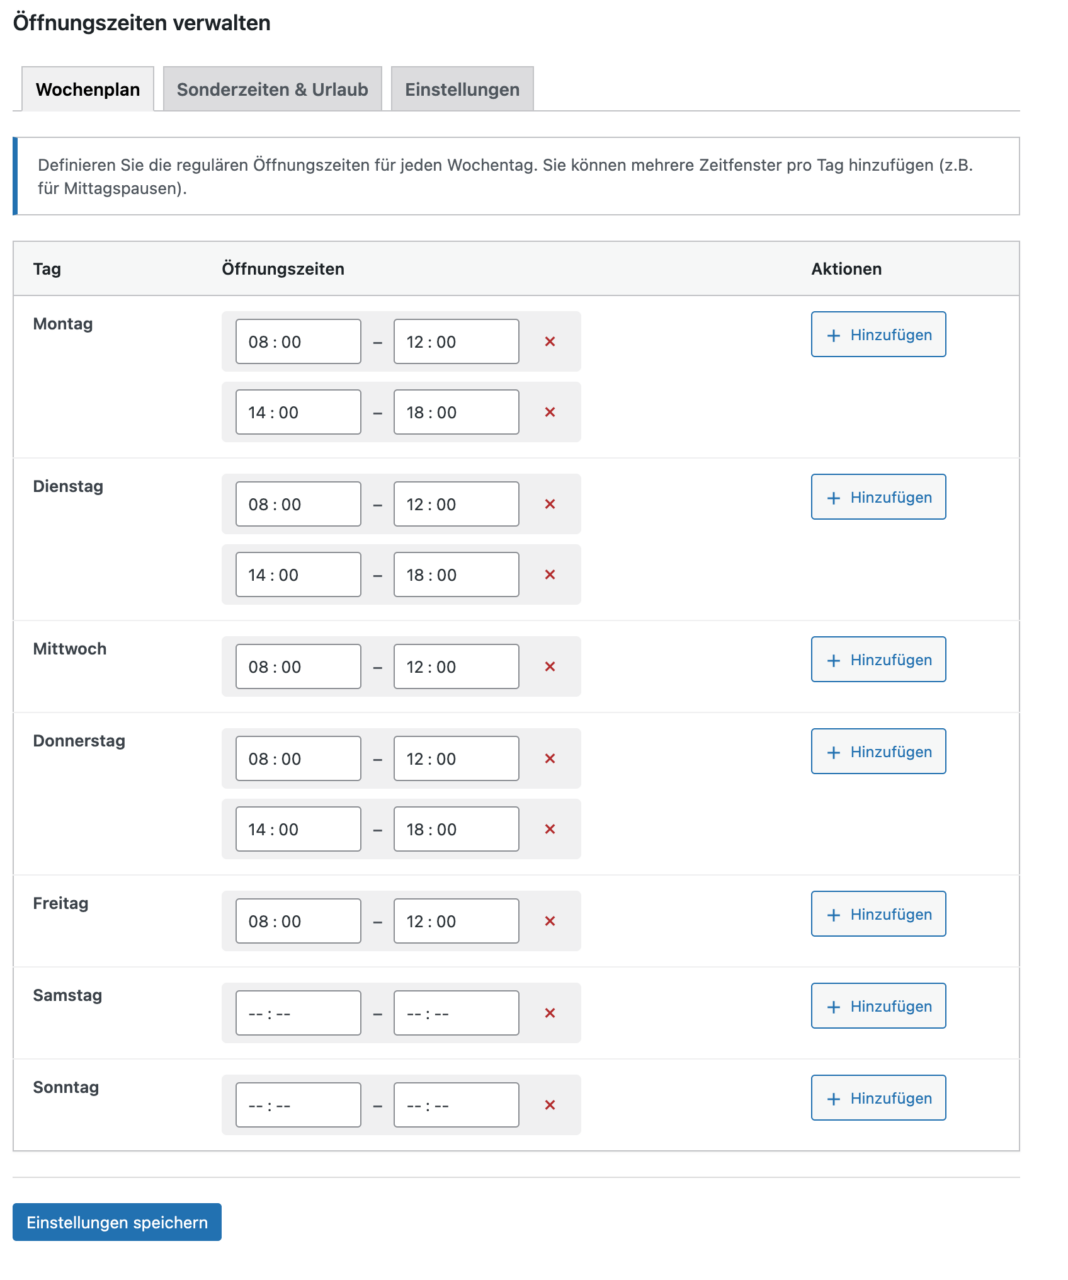Delete Friday's 08:00–12:00 time slot
The image size is (1068, 1280).
tap(549, 921)
